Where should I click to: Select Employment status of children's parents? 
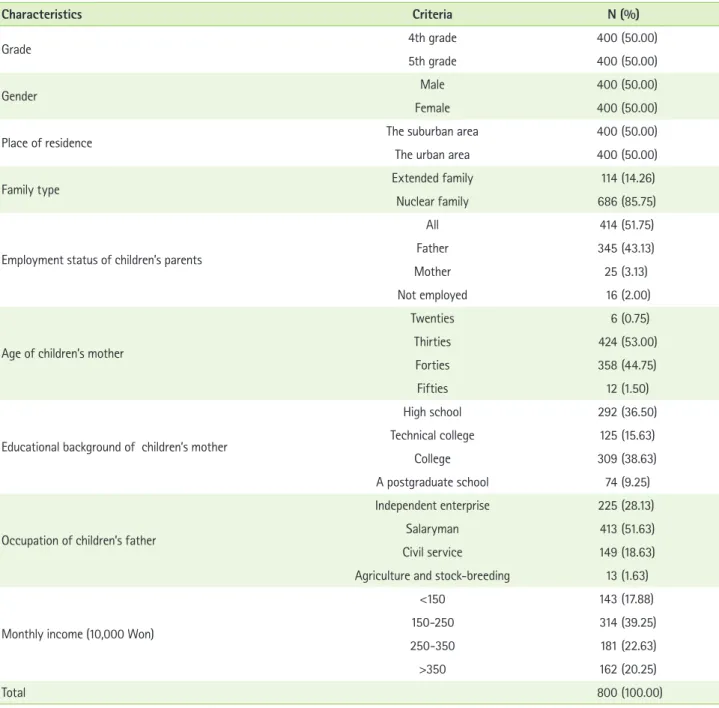tap(102, 260)
